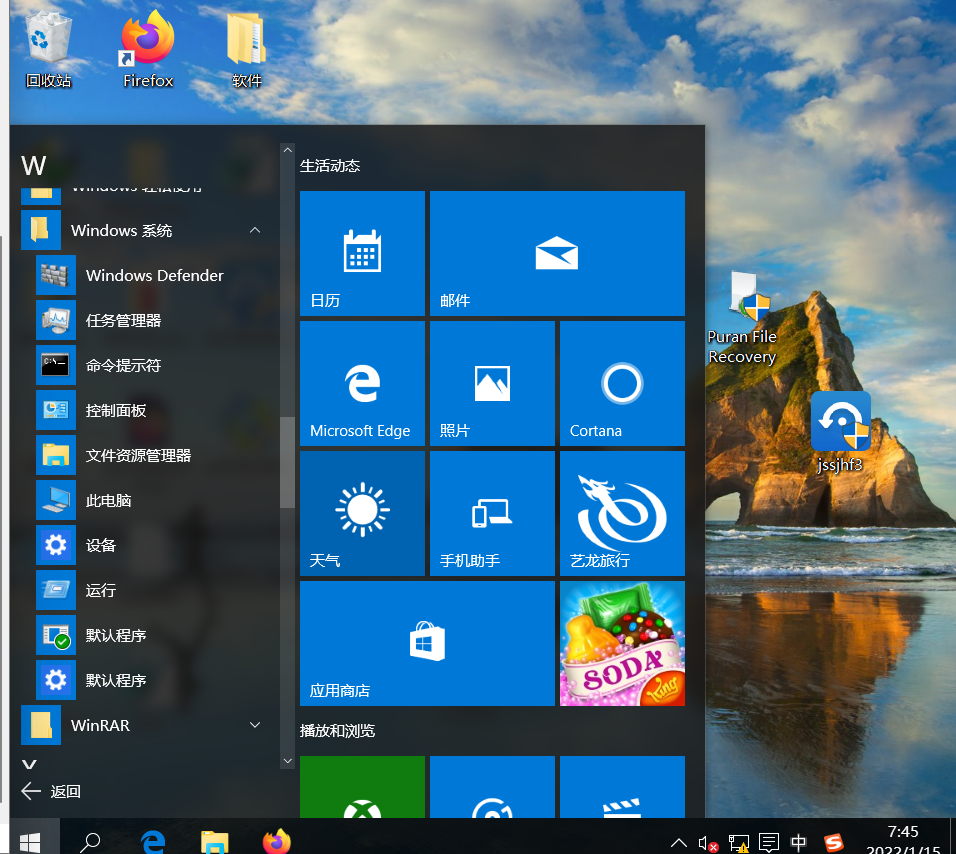Toggle the 中 input language indicator
The height and width of the screenshot is (854, 956).
tap(799, 843)
